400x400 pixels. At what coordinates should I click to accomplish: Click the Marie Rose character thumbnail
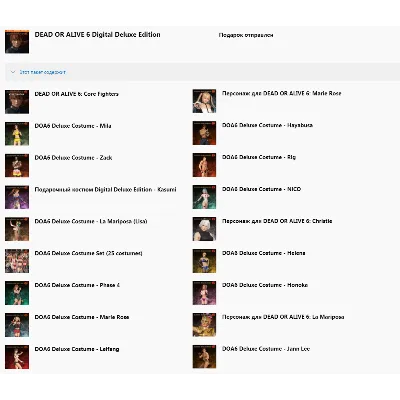(204, 101)
